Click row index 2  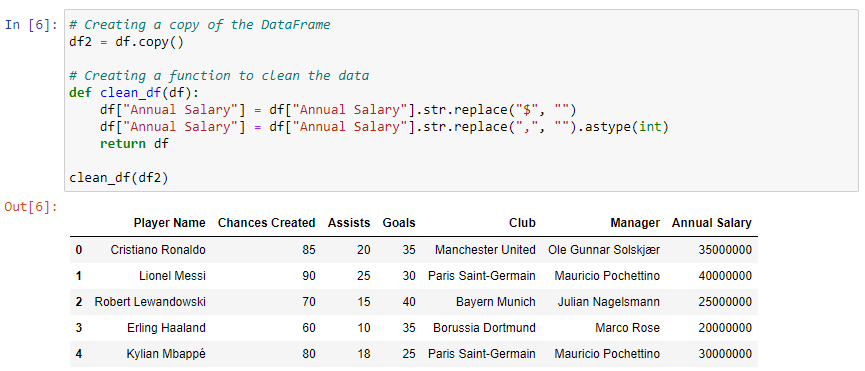(79, 302)
